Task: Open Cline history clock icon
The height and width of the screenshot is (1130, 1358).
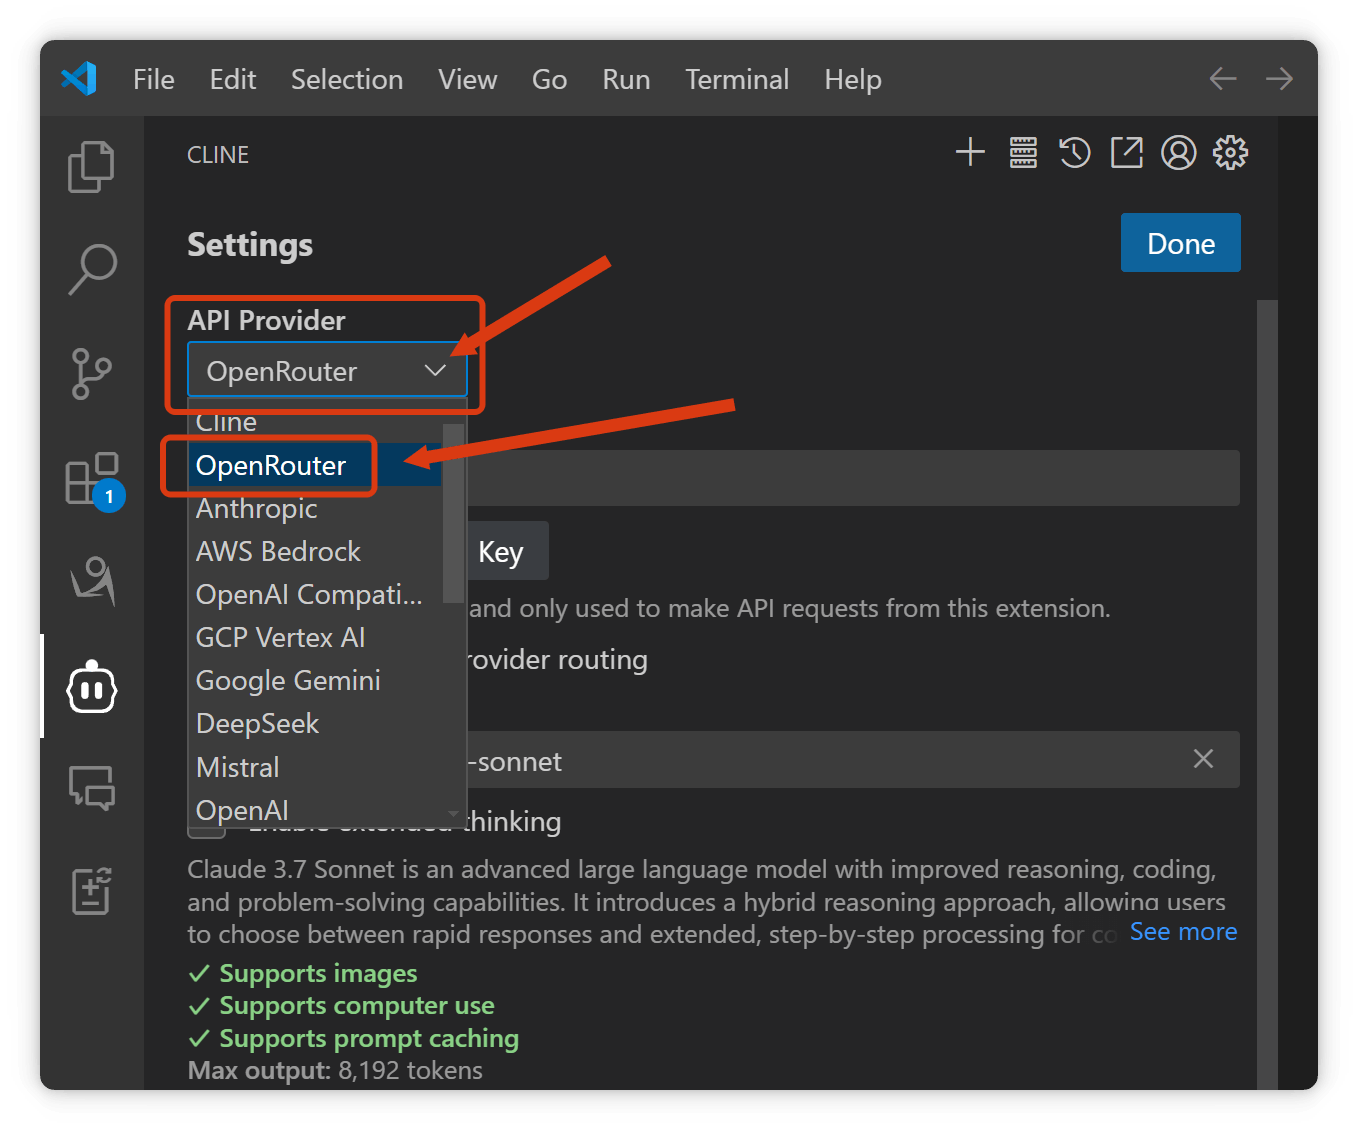Action: (1075, 152)
